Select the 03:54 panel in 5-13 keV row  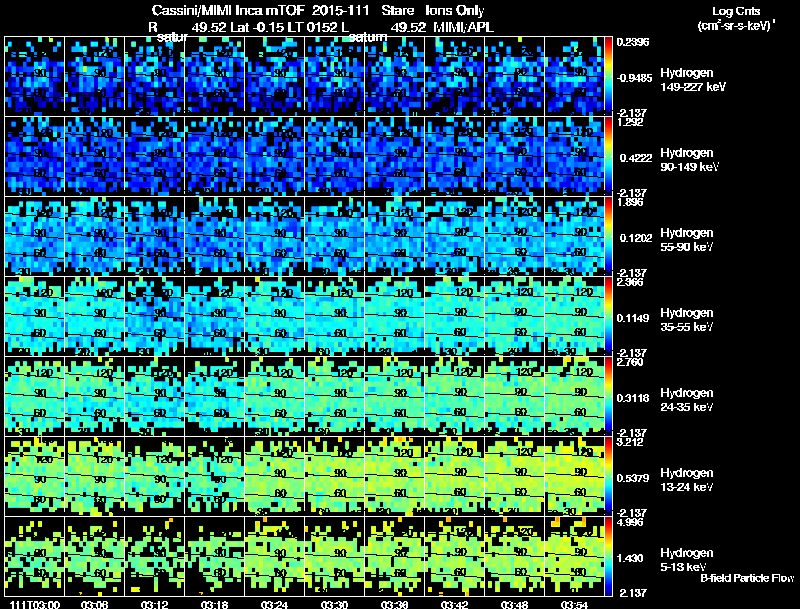point(574,556)
